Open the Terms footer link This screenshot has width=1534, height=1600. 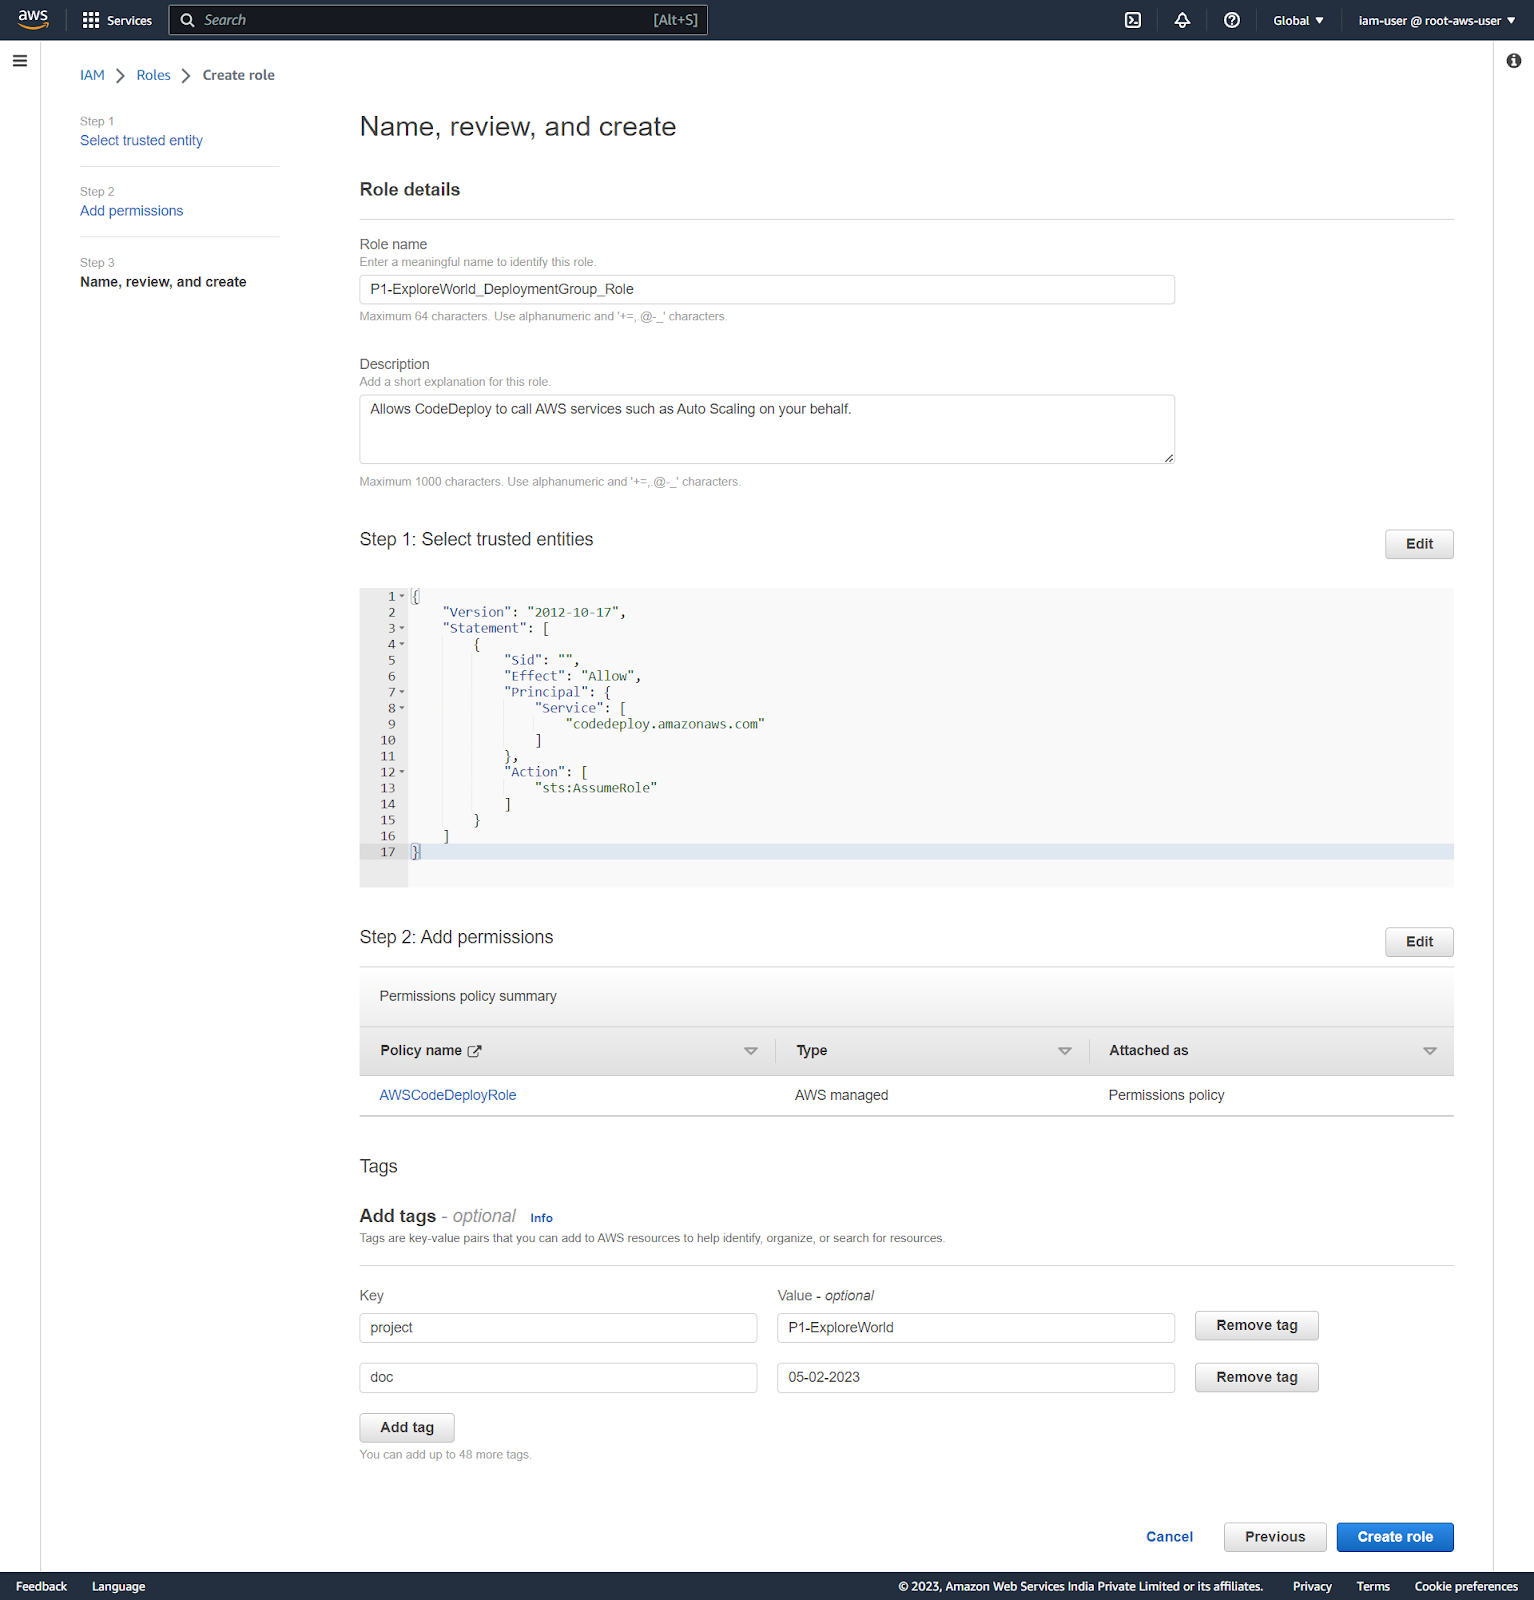[x=1373, y=1587]
